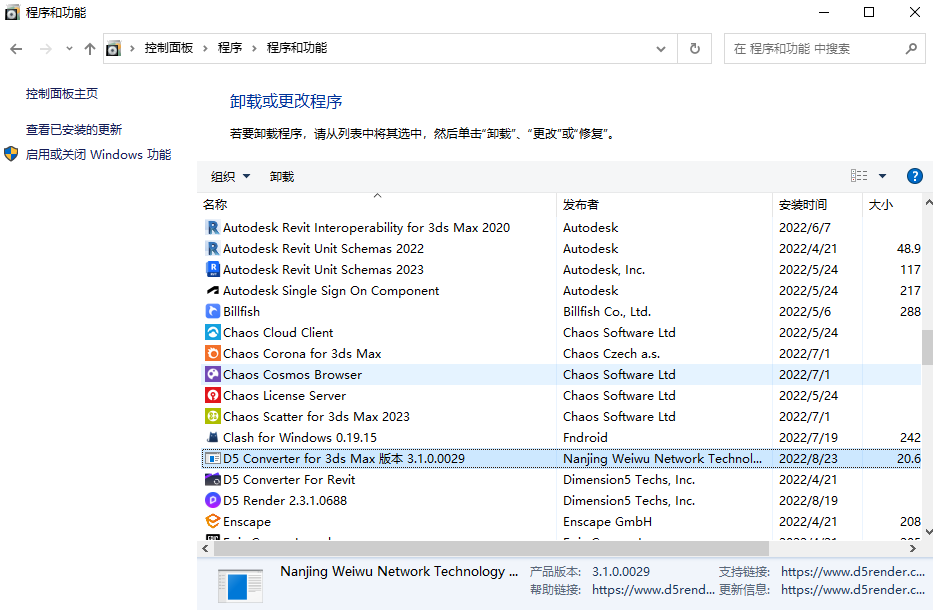The height and width of the screenshot is (610, 933).
Task: Click the Chaos License Server icon
Action: 212,395
